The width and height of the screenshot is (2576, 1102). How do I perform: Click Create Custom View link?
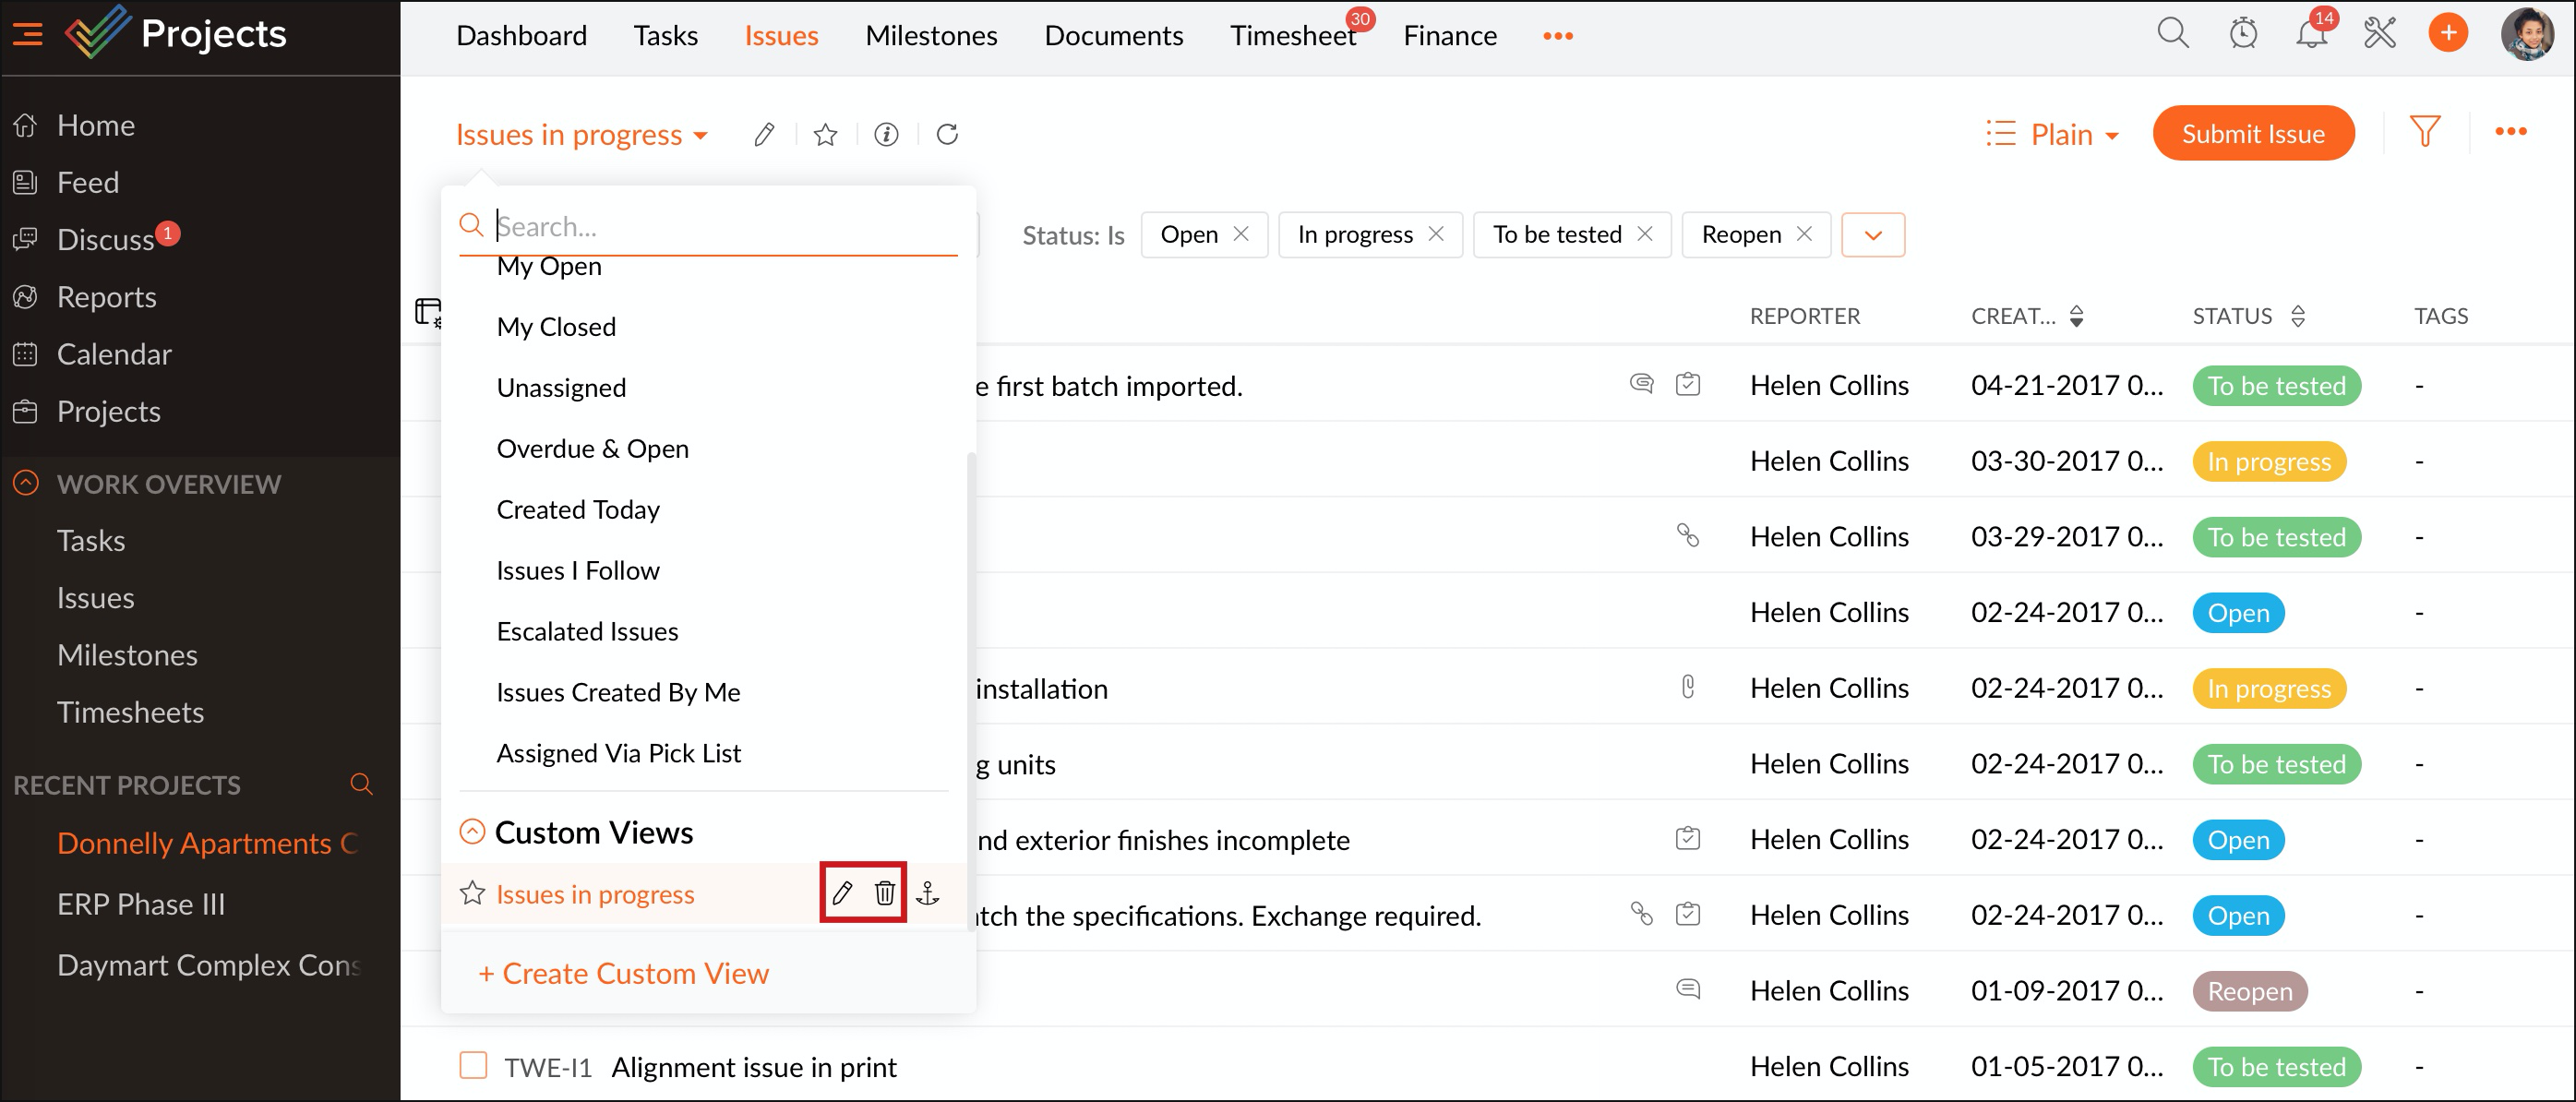[623, 972]
